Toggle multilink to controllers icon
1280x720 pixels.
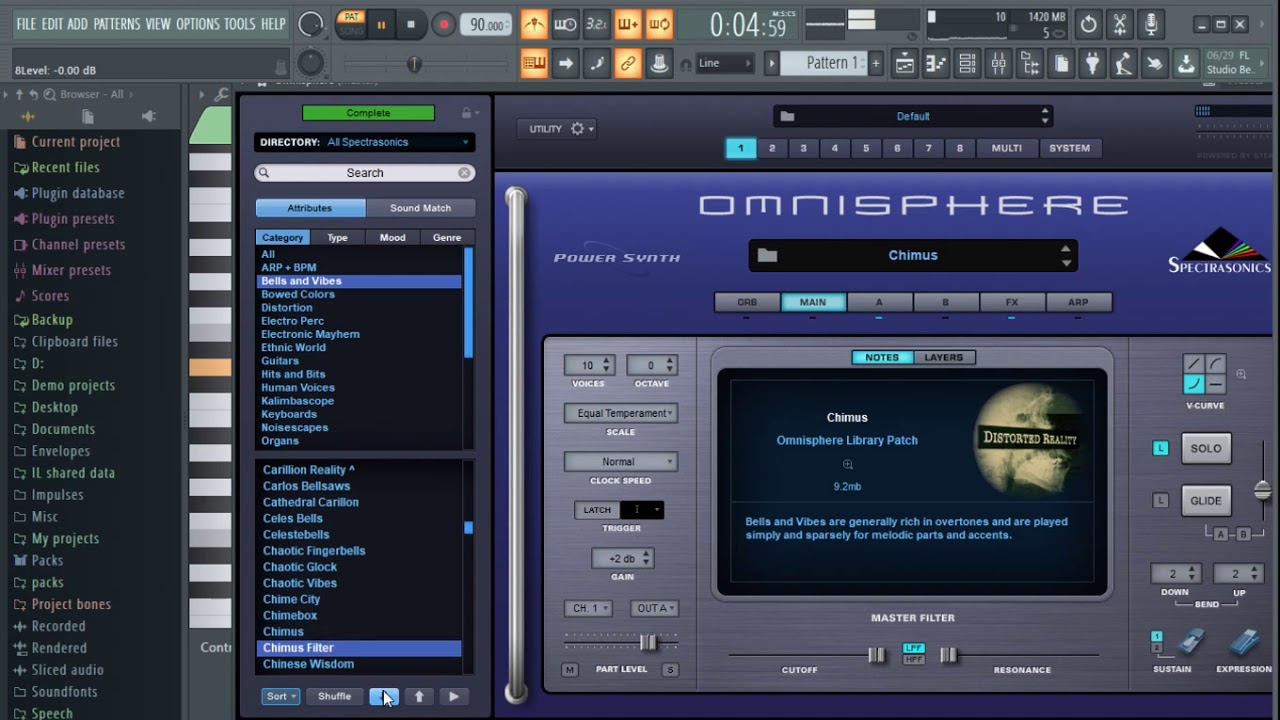[x=628, y=63]
